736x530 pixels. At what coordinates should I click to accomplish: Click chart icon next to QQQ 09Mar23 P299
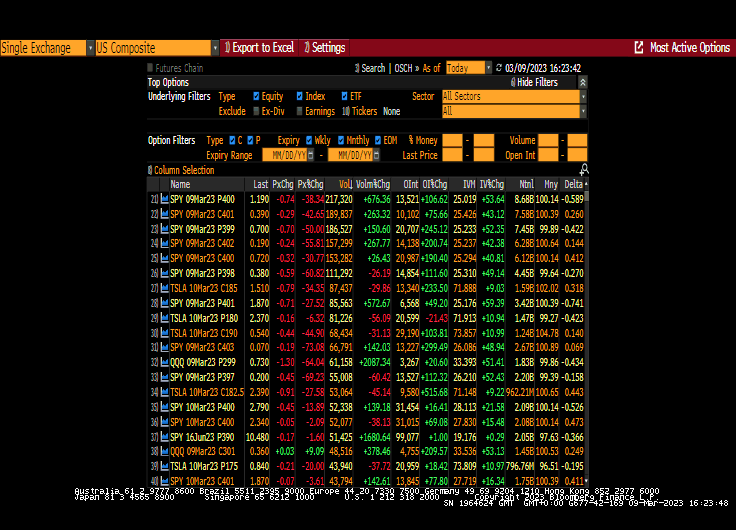pyautogui.click(x=165, y=360)
